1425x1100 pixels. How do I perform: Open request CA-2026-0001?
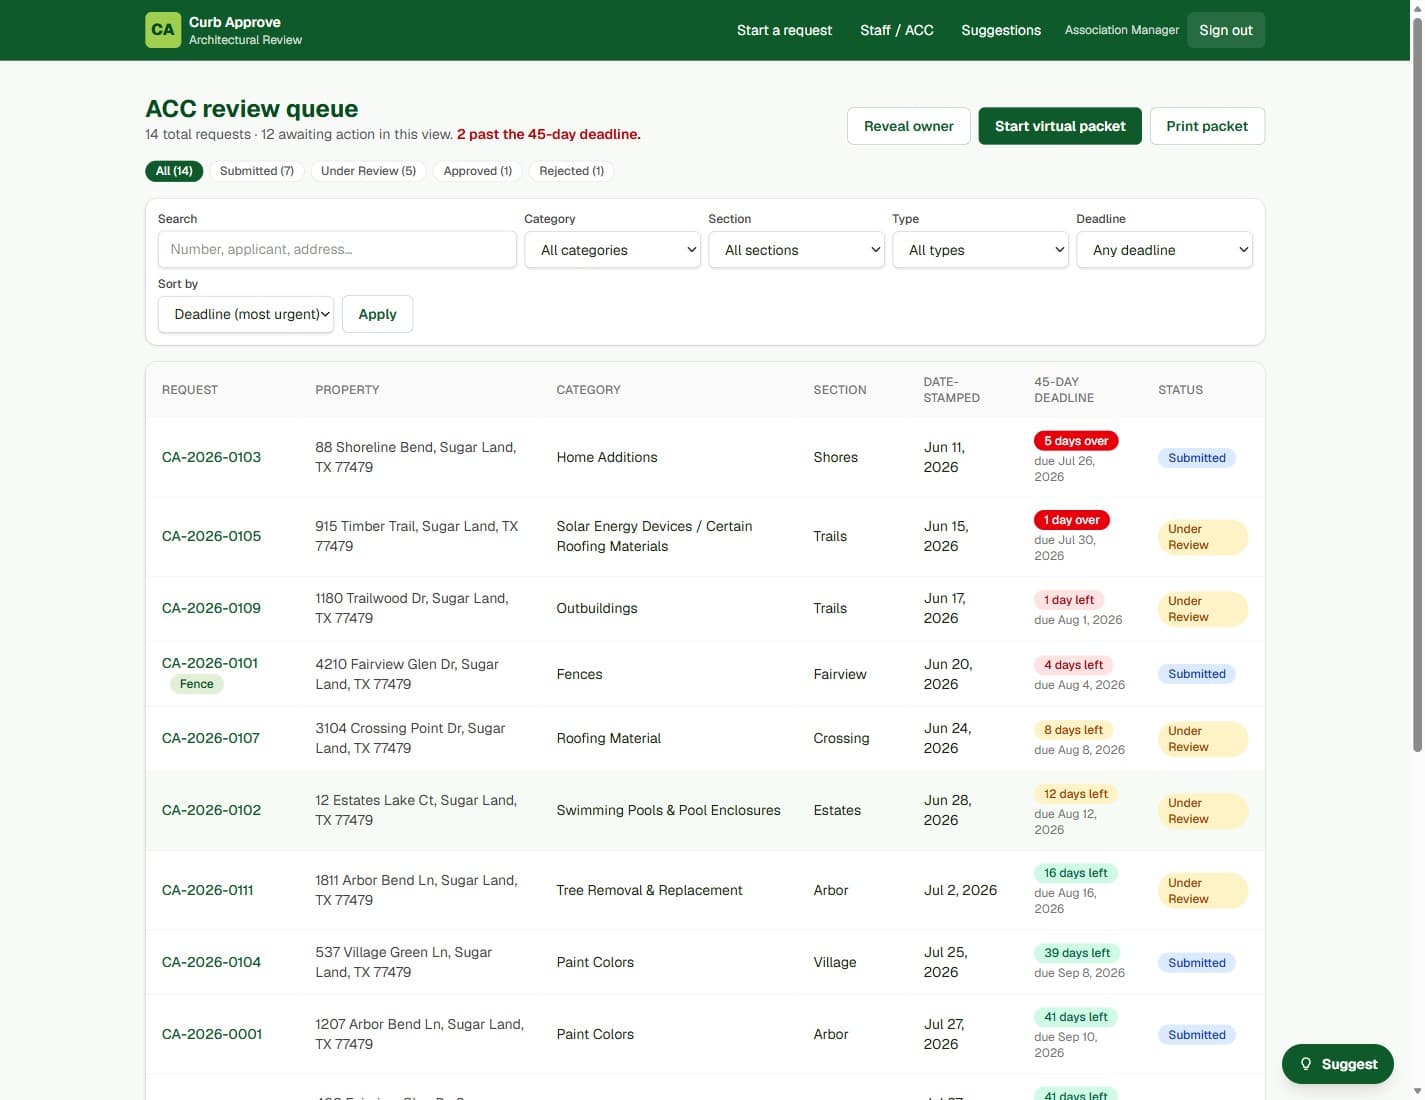point(212,1034)
